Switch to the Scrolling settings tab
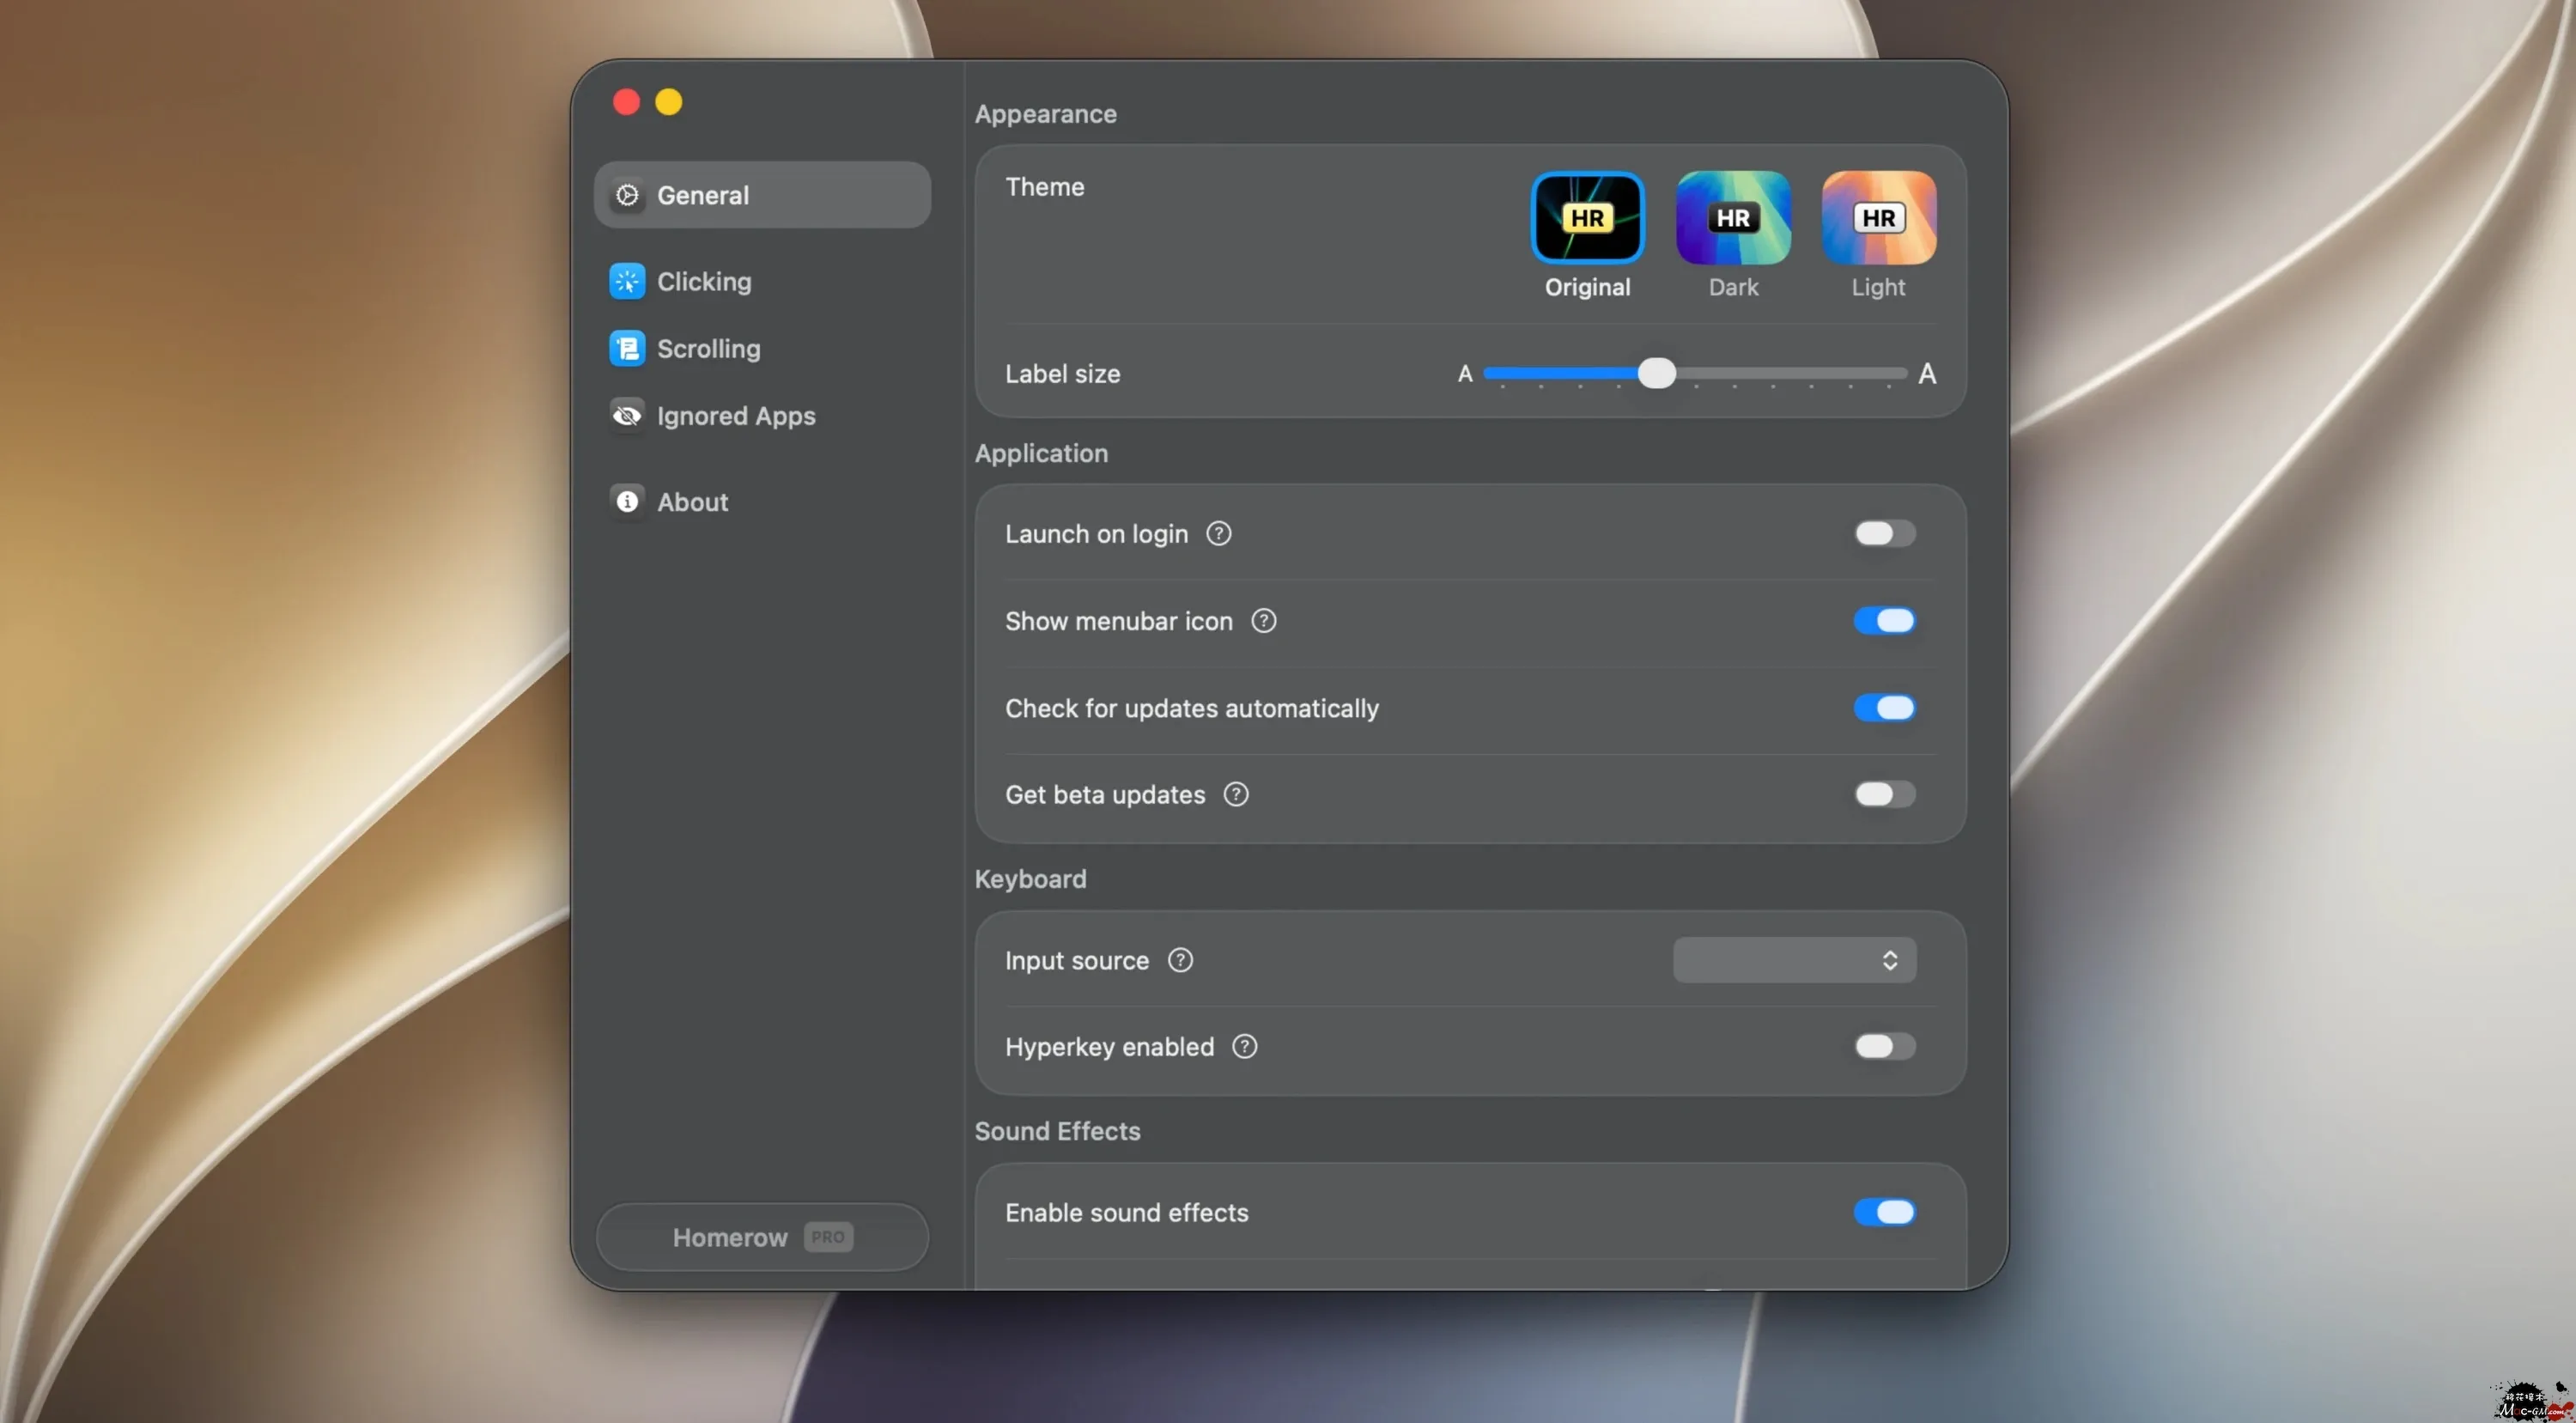Screen dimensions: 2576x1423 click(x=762, y=348)
